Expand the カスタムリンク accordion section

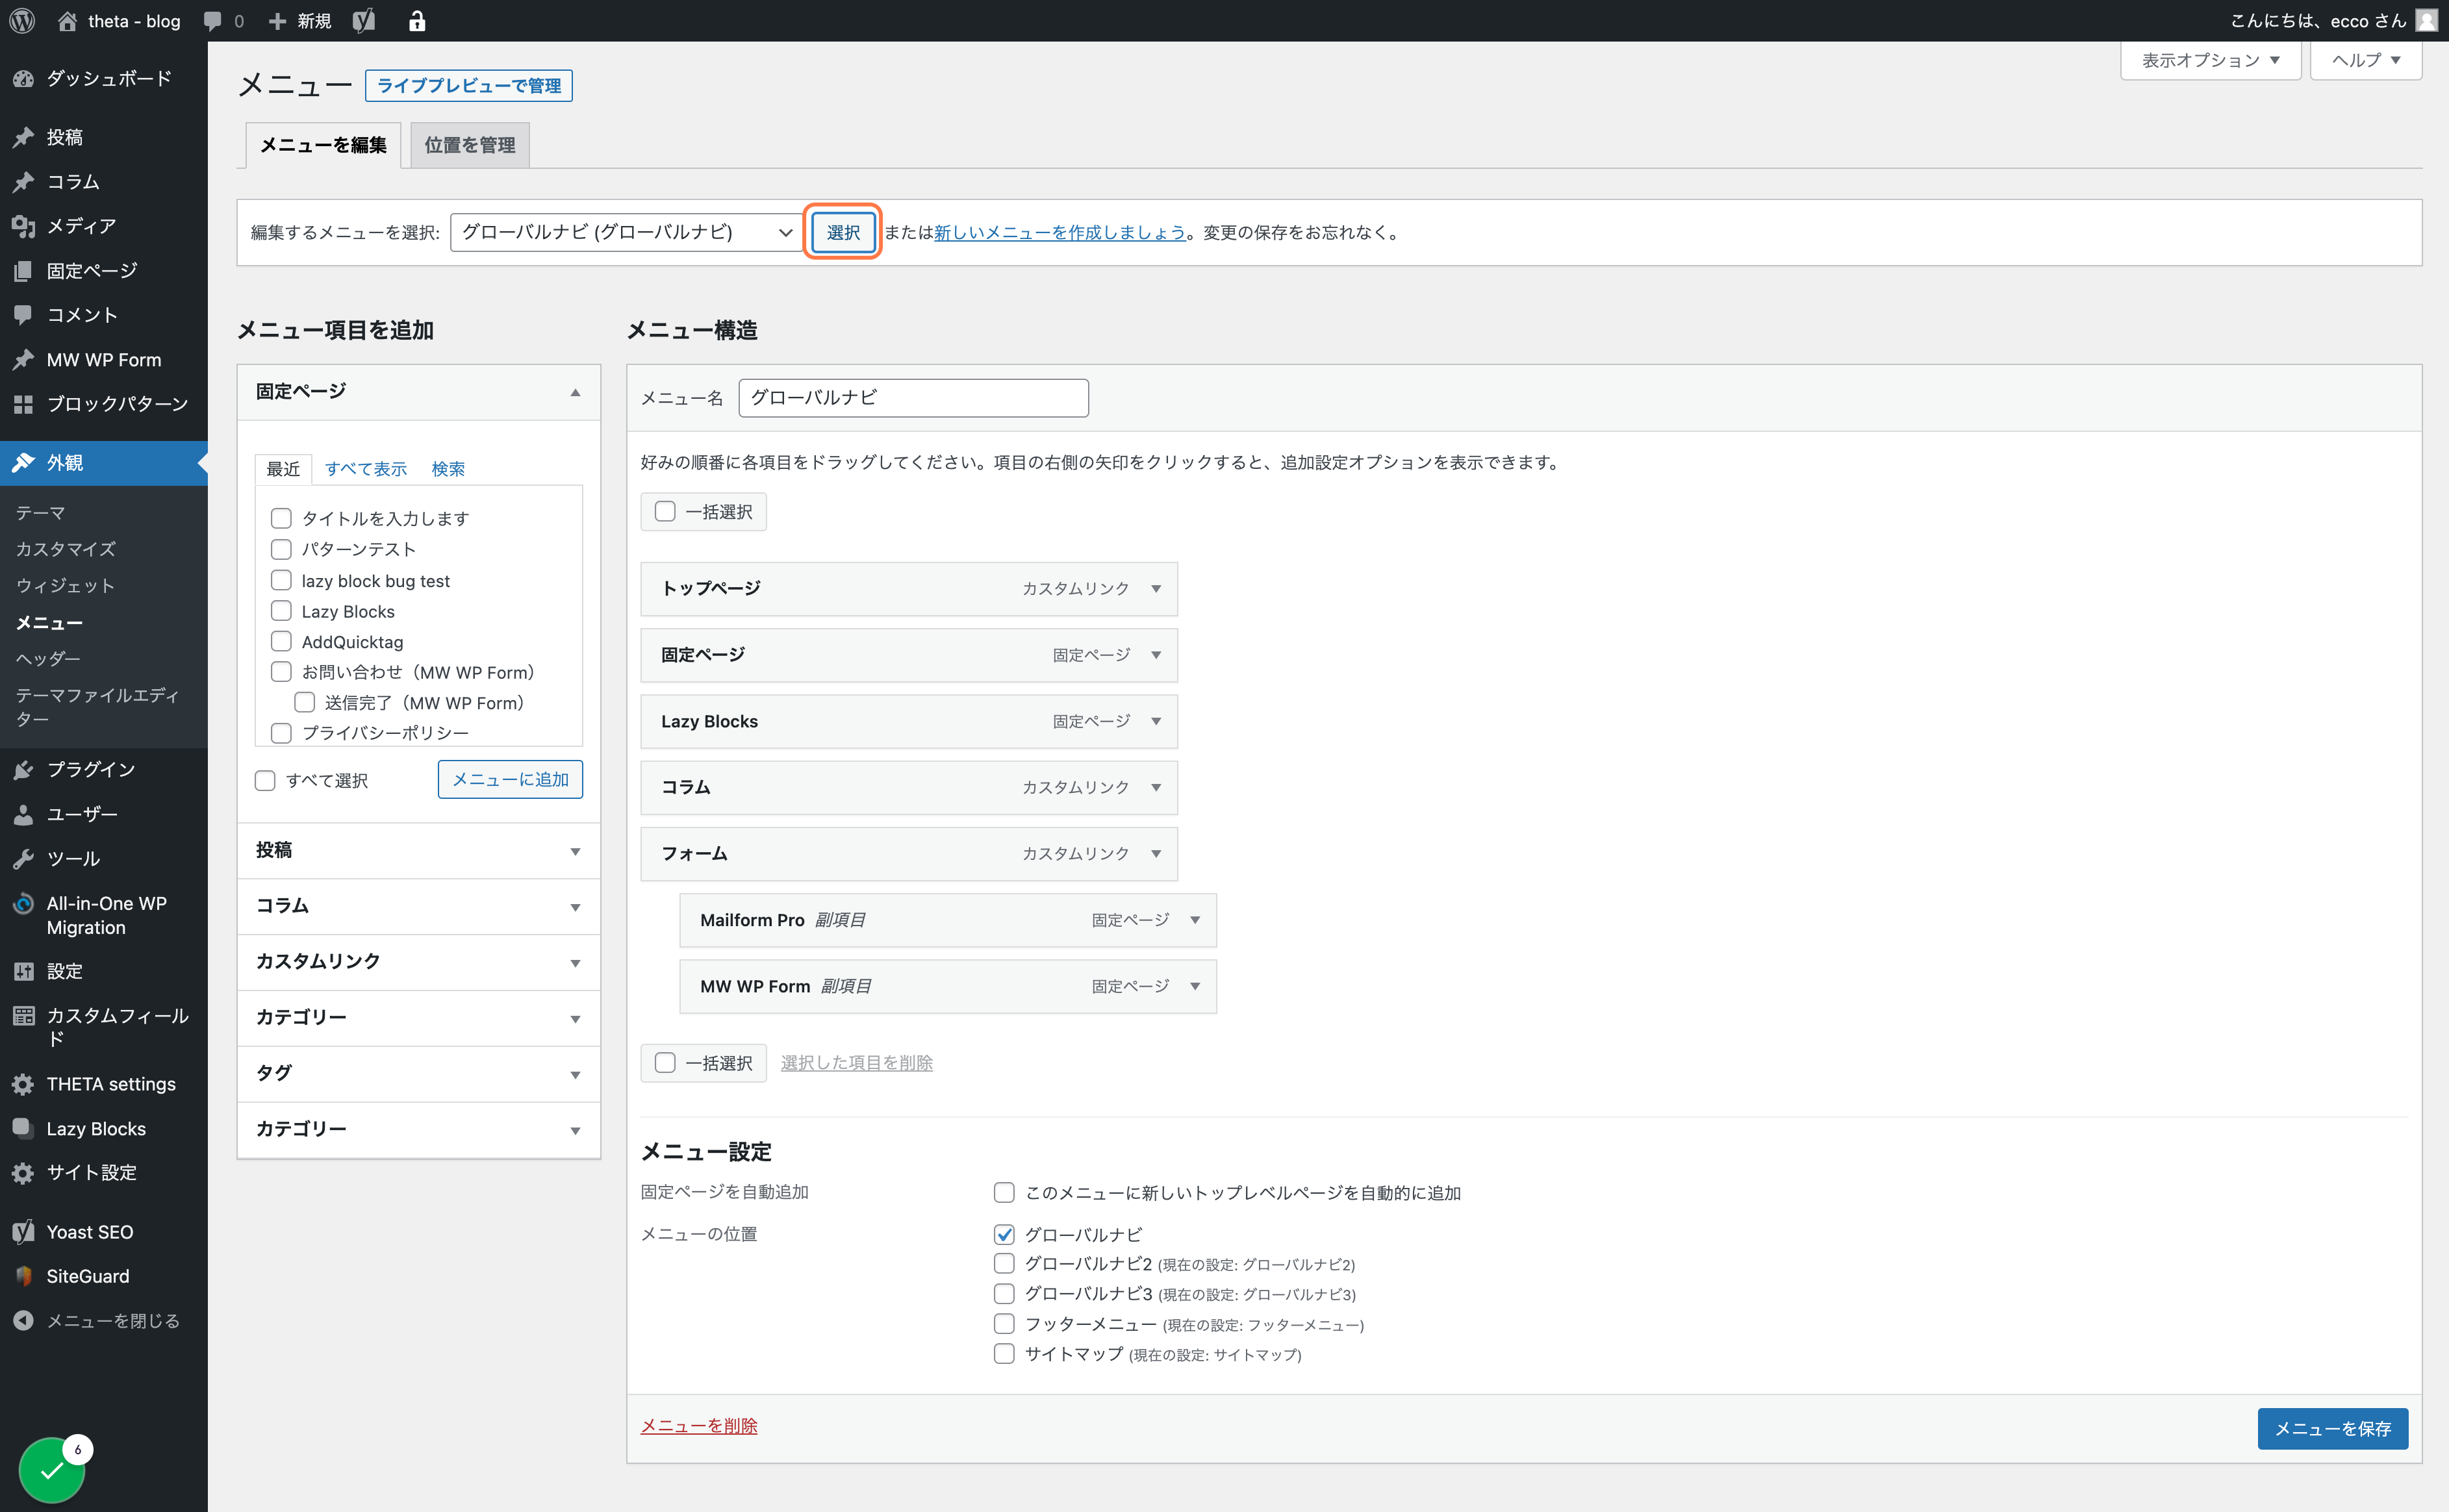[419, 961]
